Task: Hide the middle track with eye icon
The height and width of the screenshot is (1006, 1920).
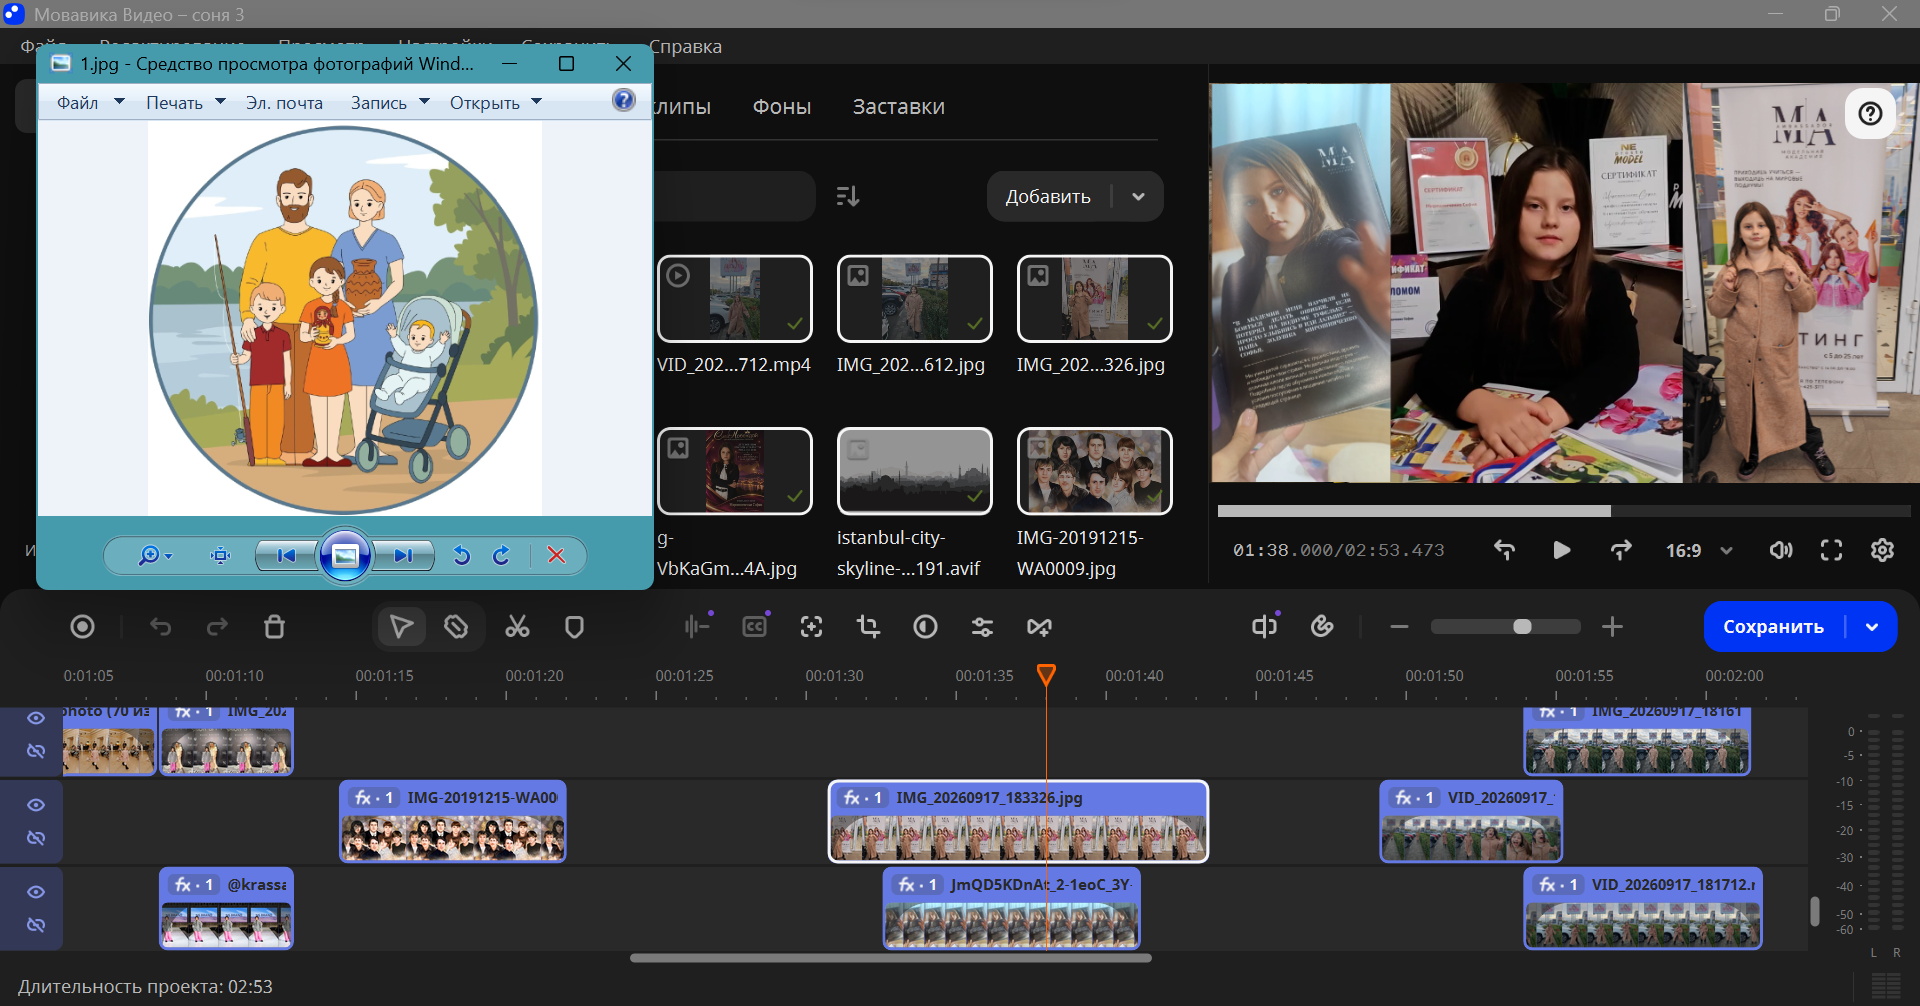Action: [36, 805]
